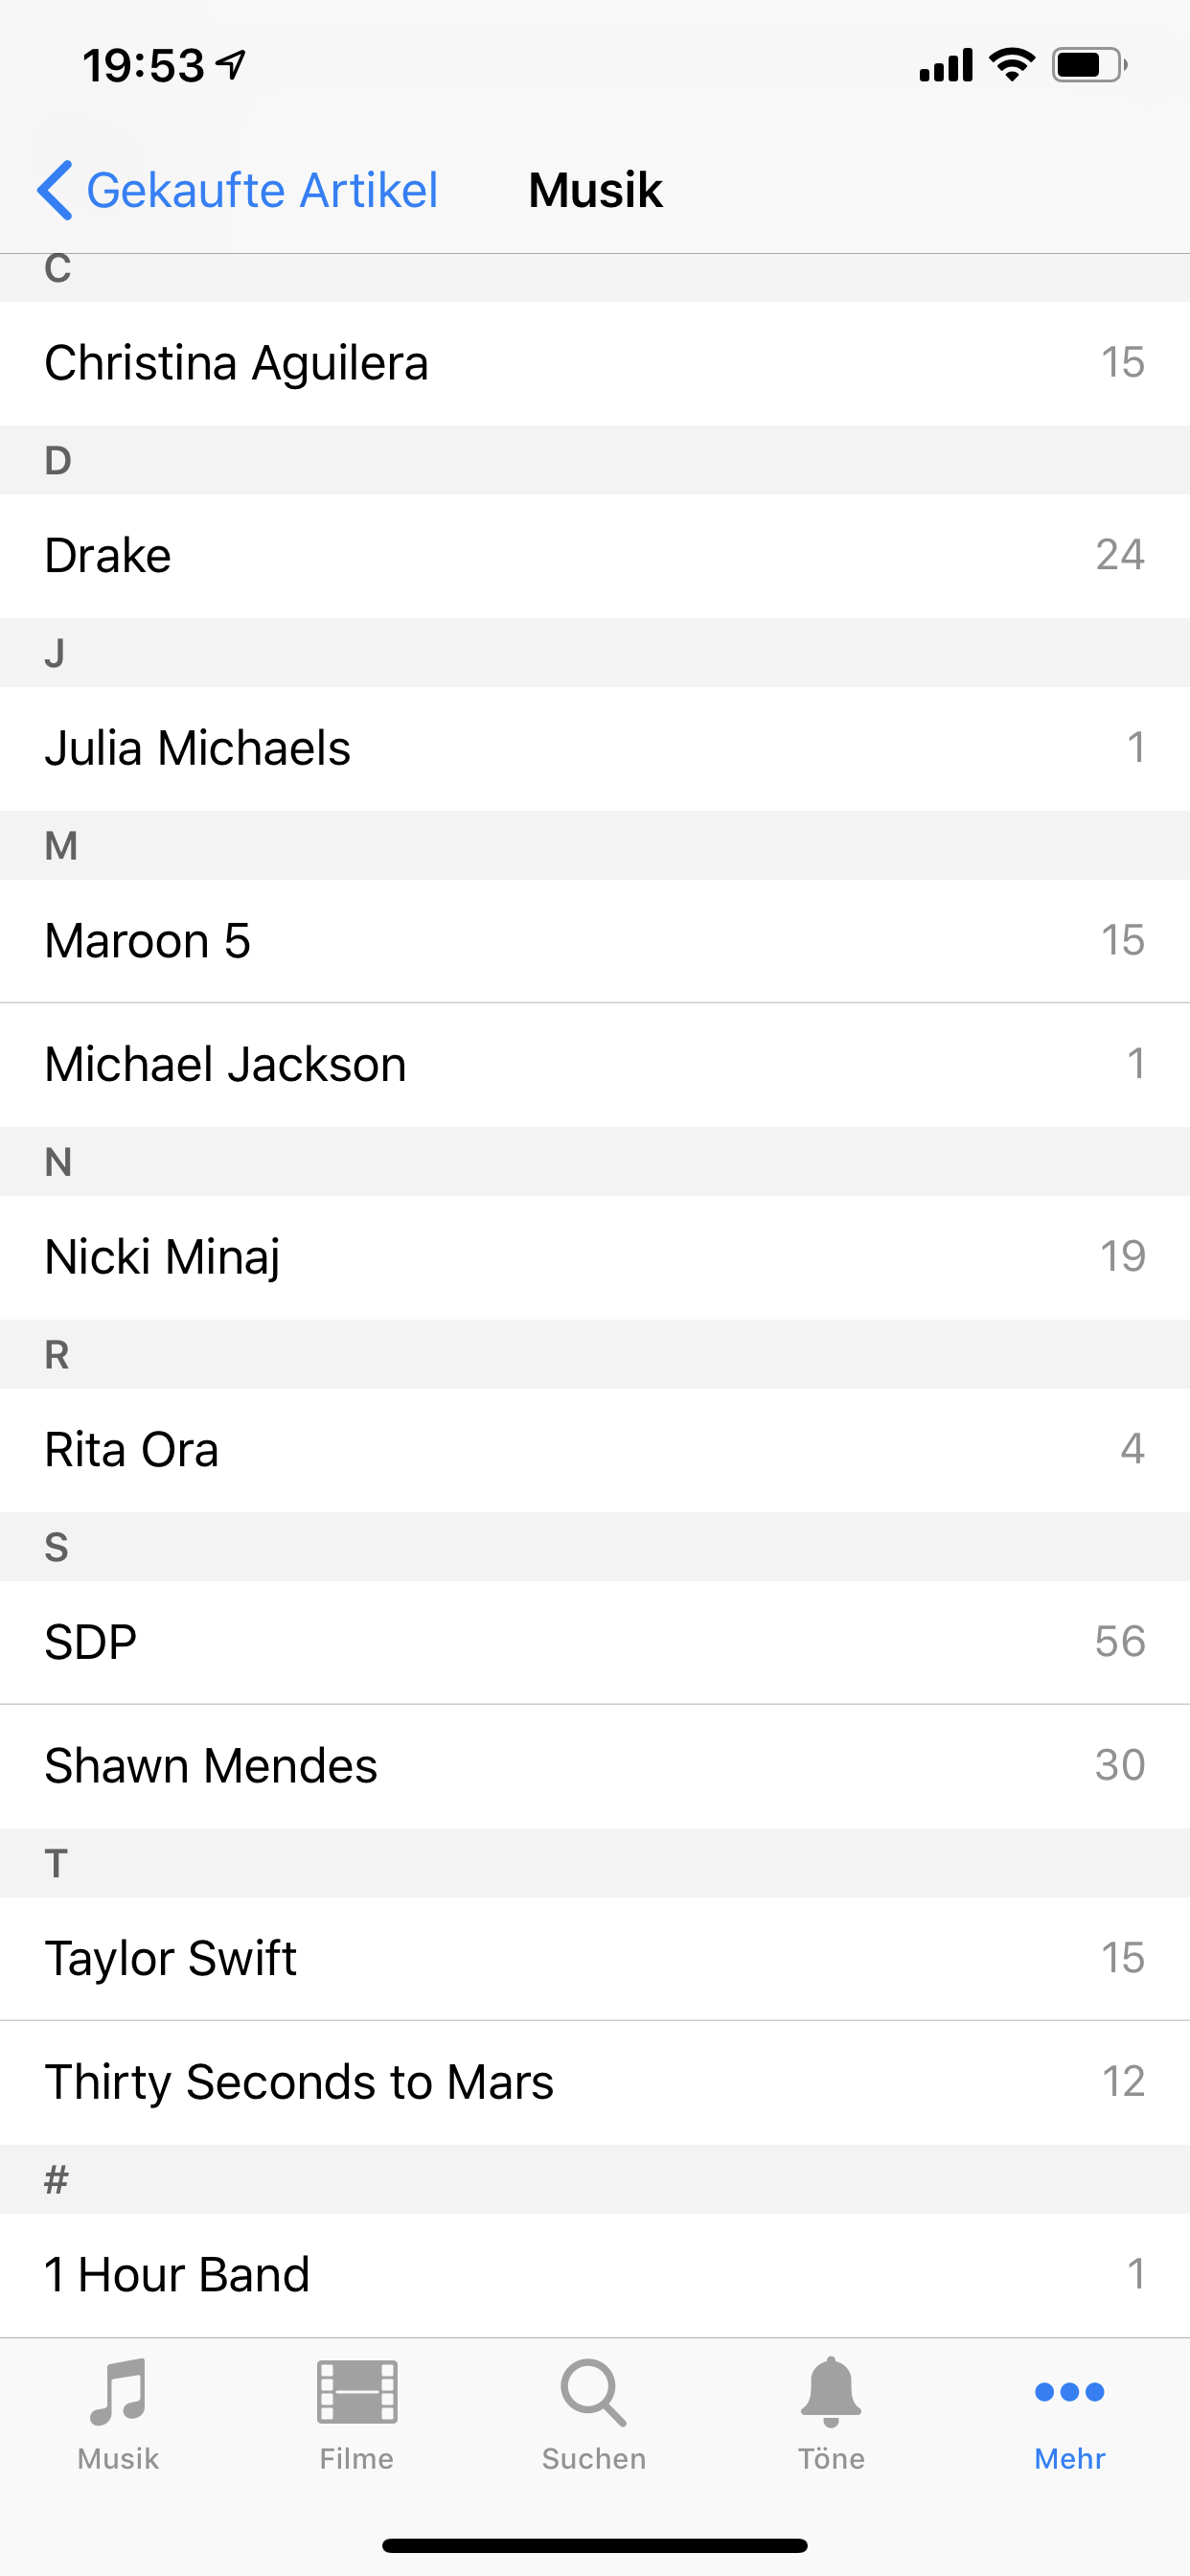
Task: Open Michael Jackson purchases
Action: (x=594, y=1065)
